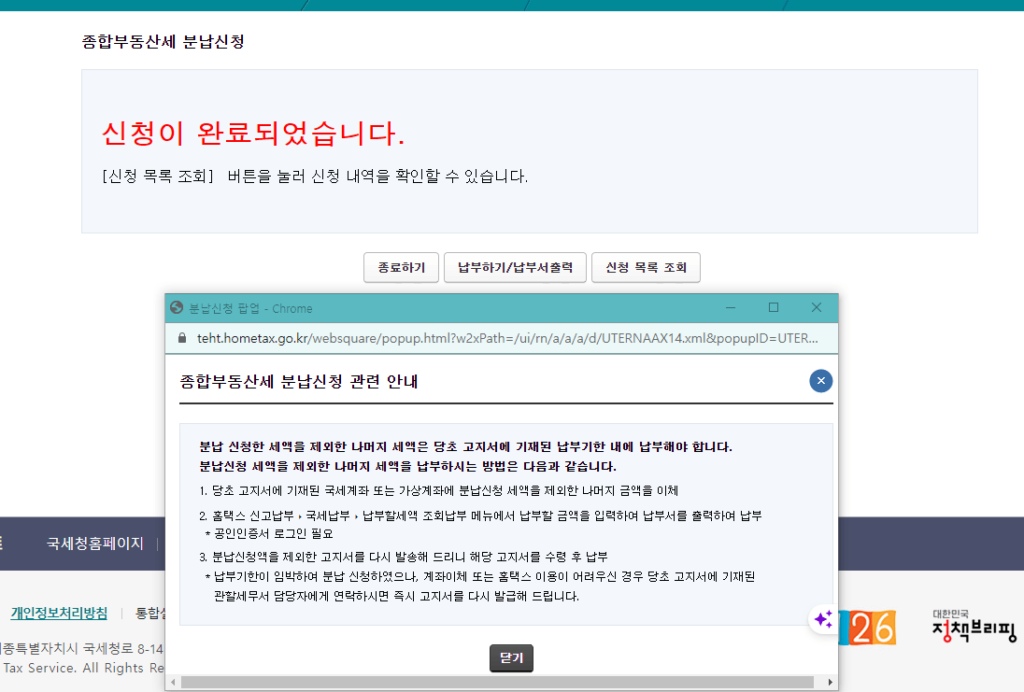Click the blue X icon in popup header
This screenshot has height=692, width=1024.
tap(821, 381)
